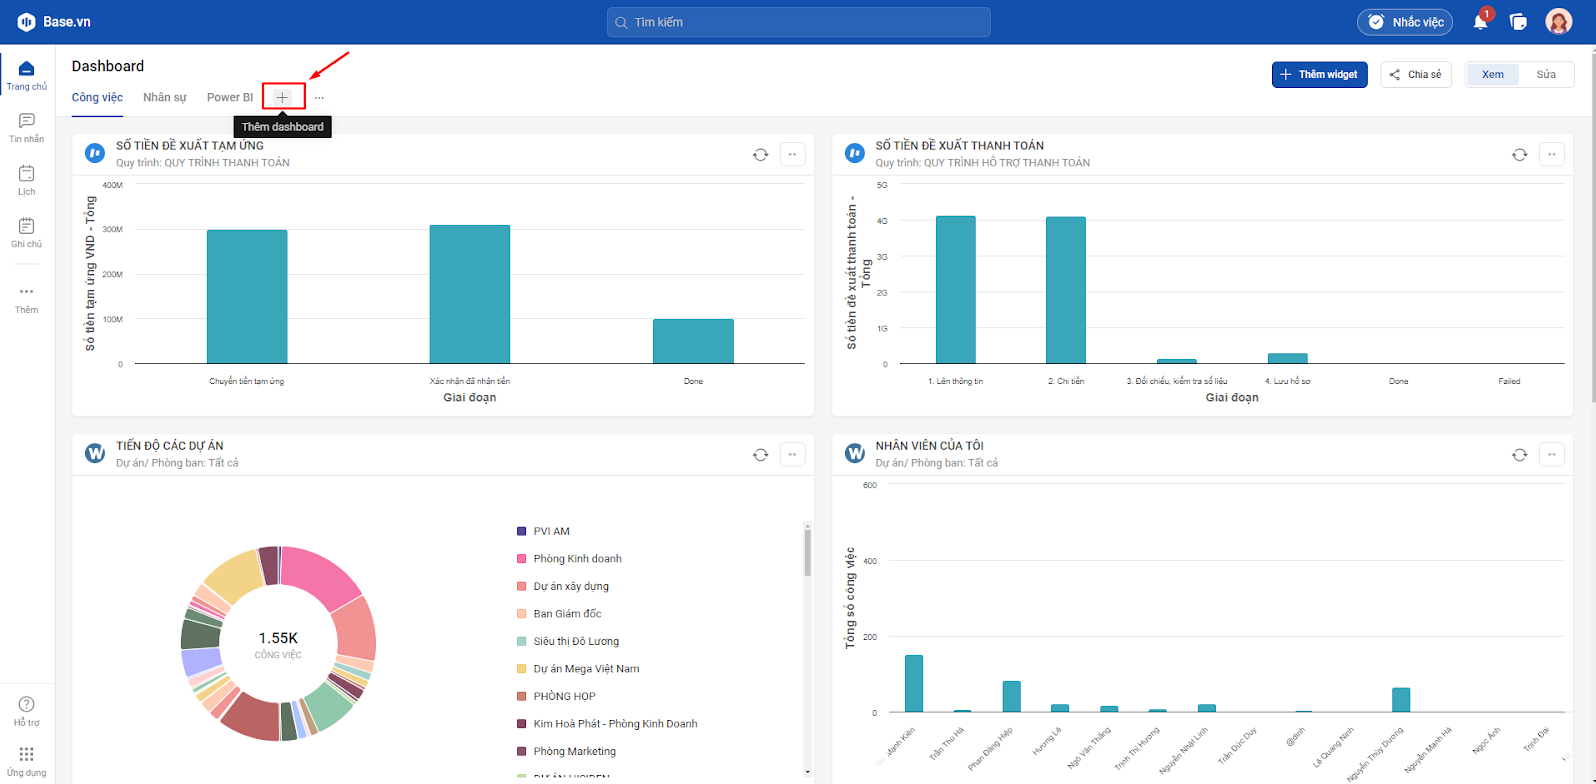
Task: Click the Thêm widget button
Action: coord(1320,75)
